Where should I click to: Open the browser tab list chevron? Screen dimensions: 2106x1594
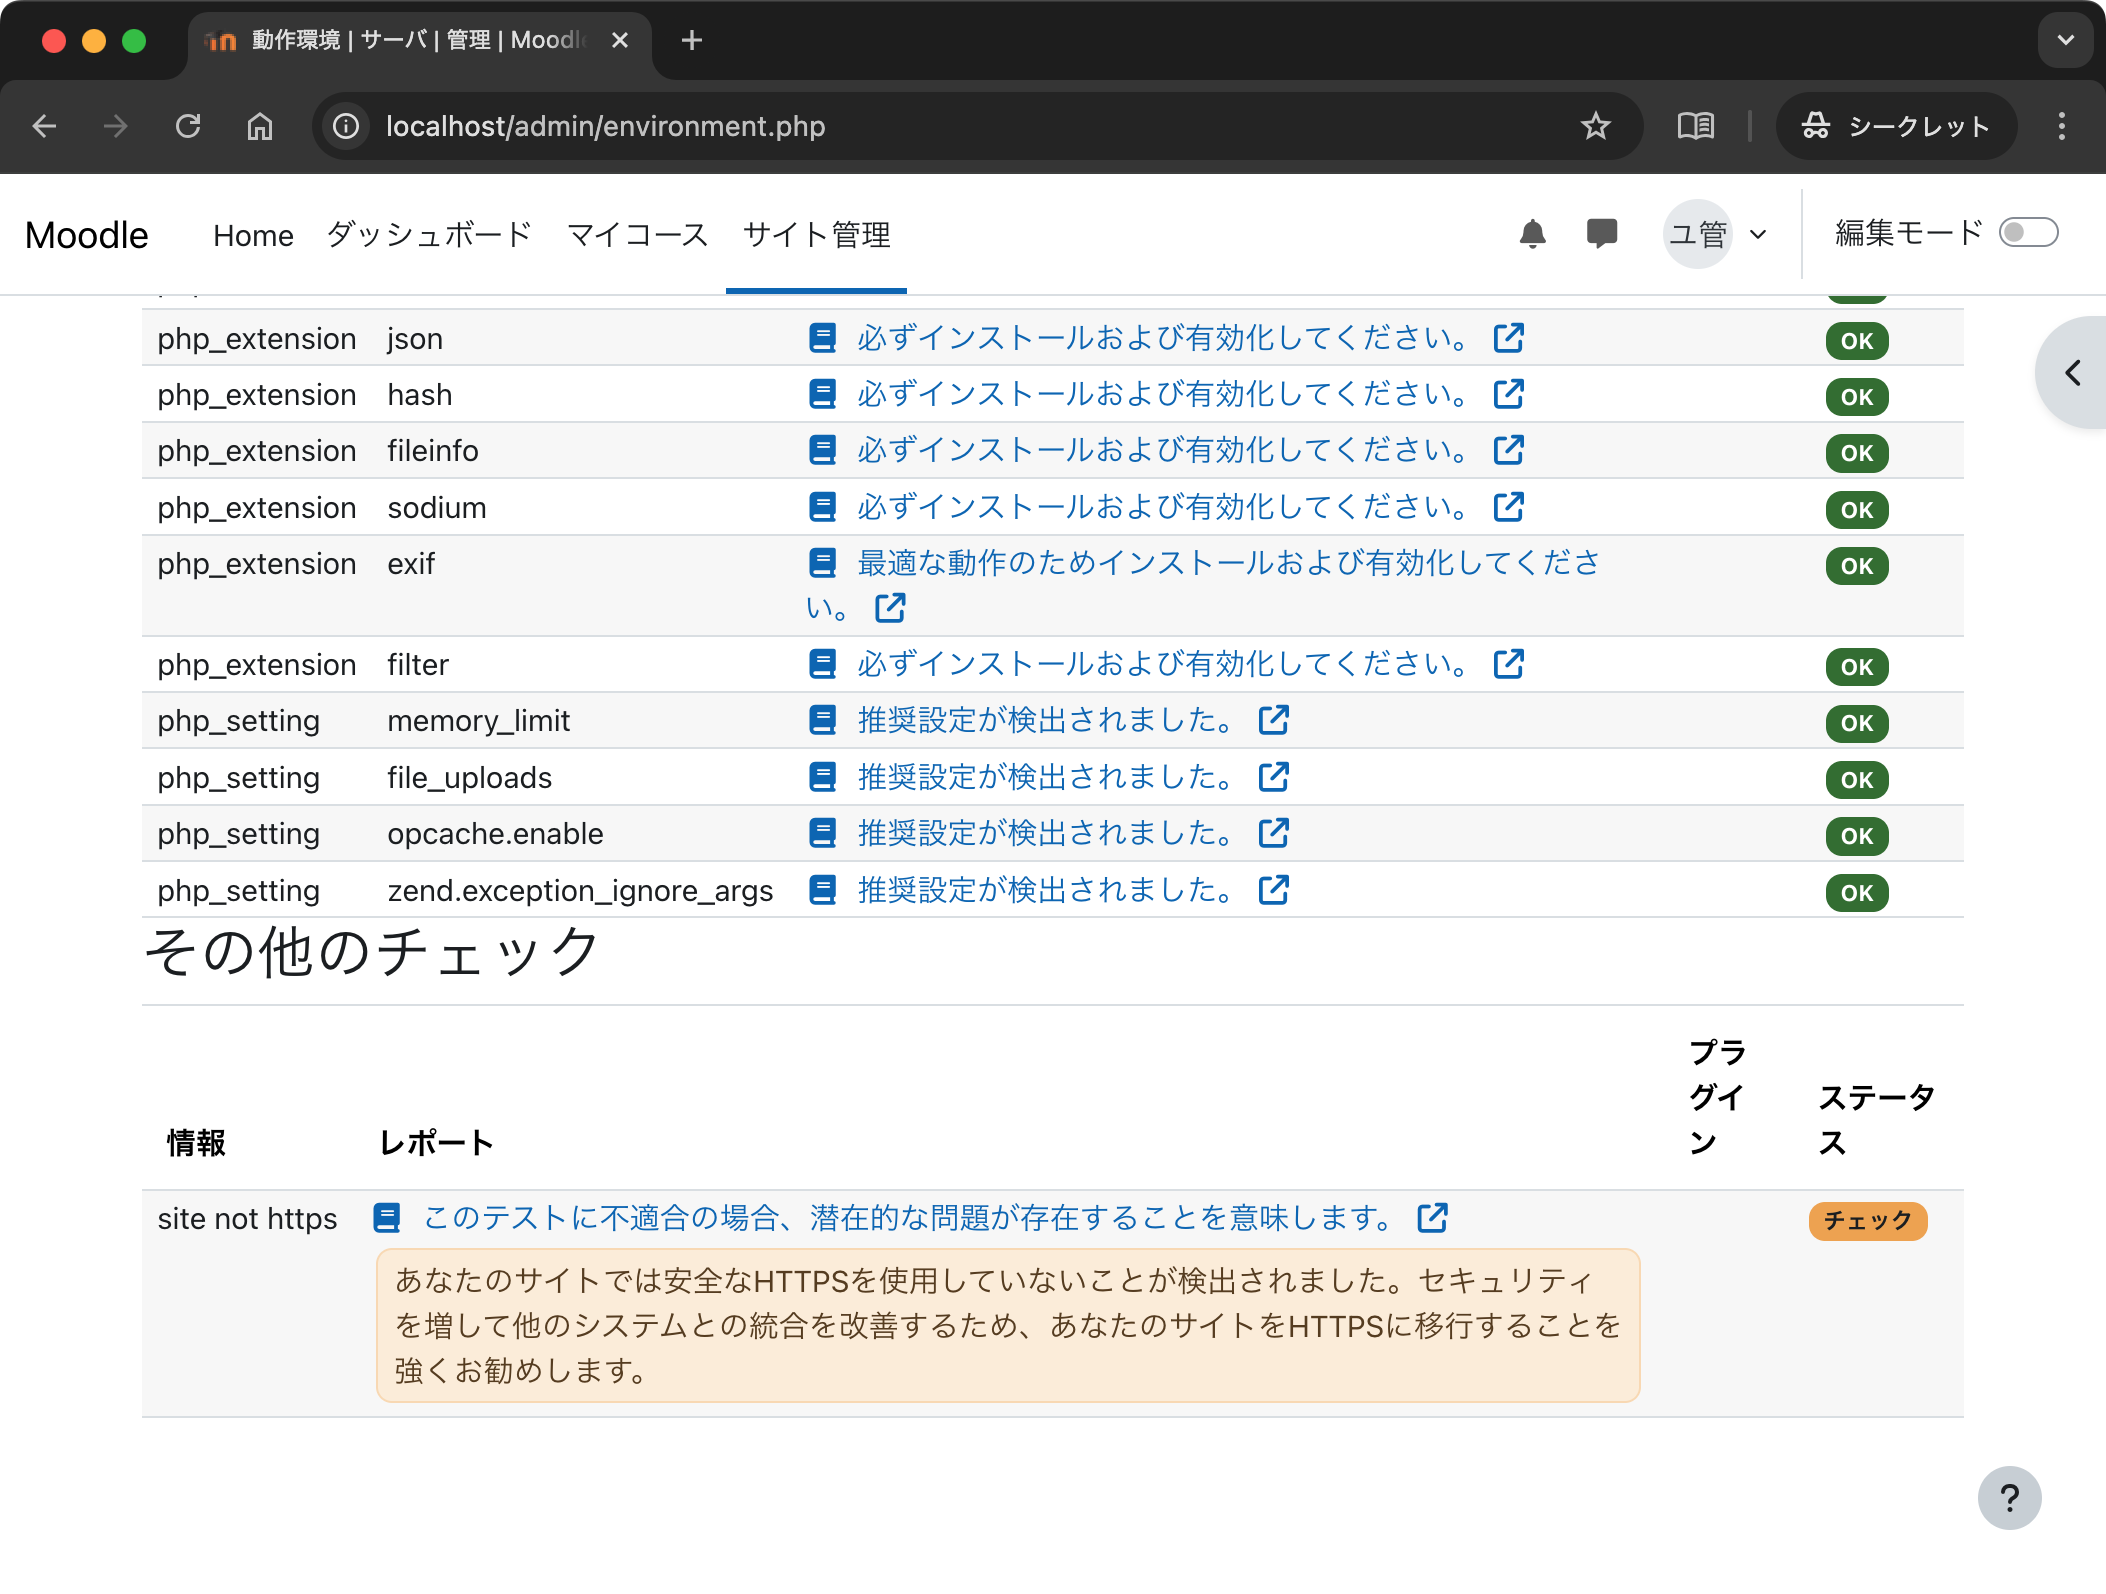(x=2065, y=41)
